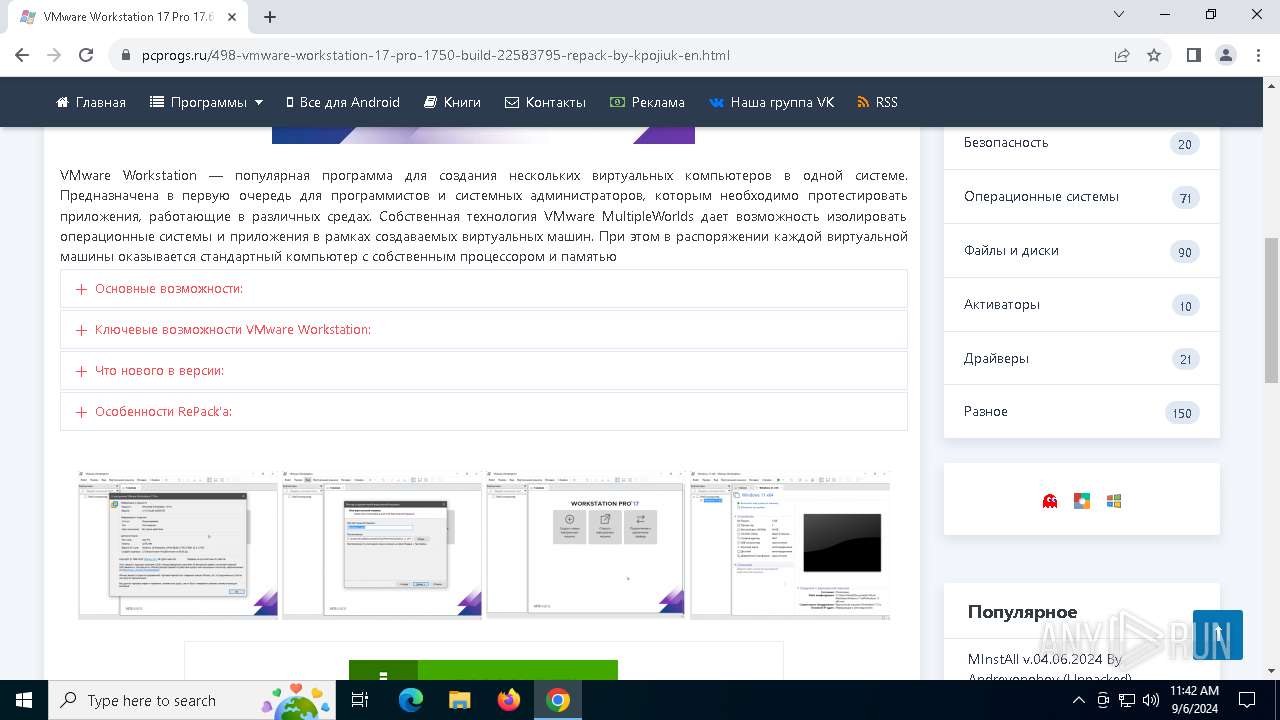Show hidden system tray icons
1280x720 pixels.
coord(1079,700)
